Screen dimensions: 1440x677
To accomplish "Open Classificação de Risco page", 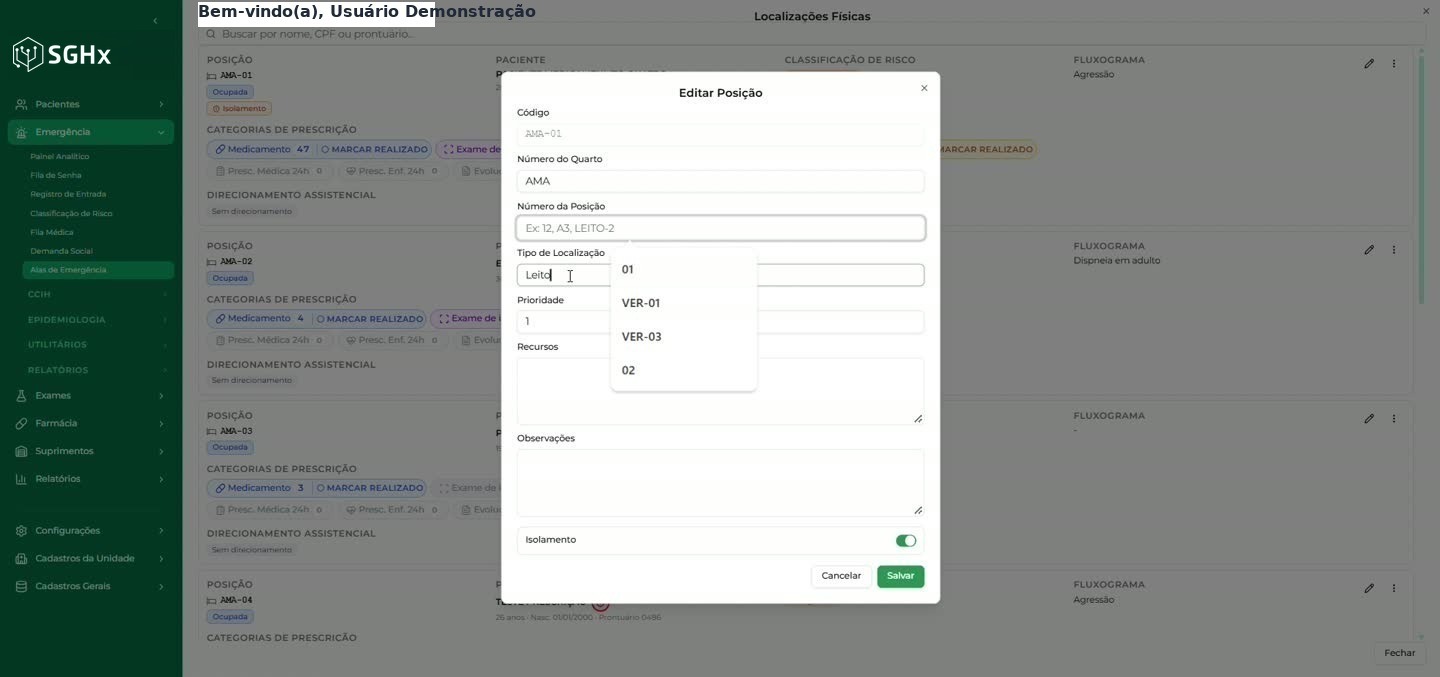I will click(x=71, y=213).
